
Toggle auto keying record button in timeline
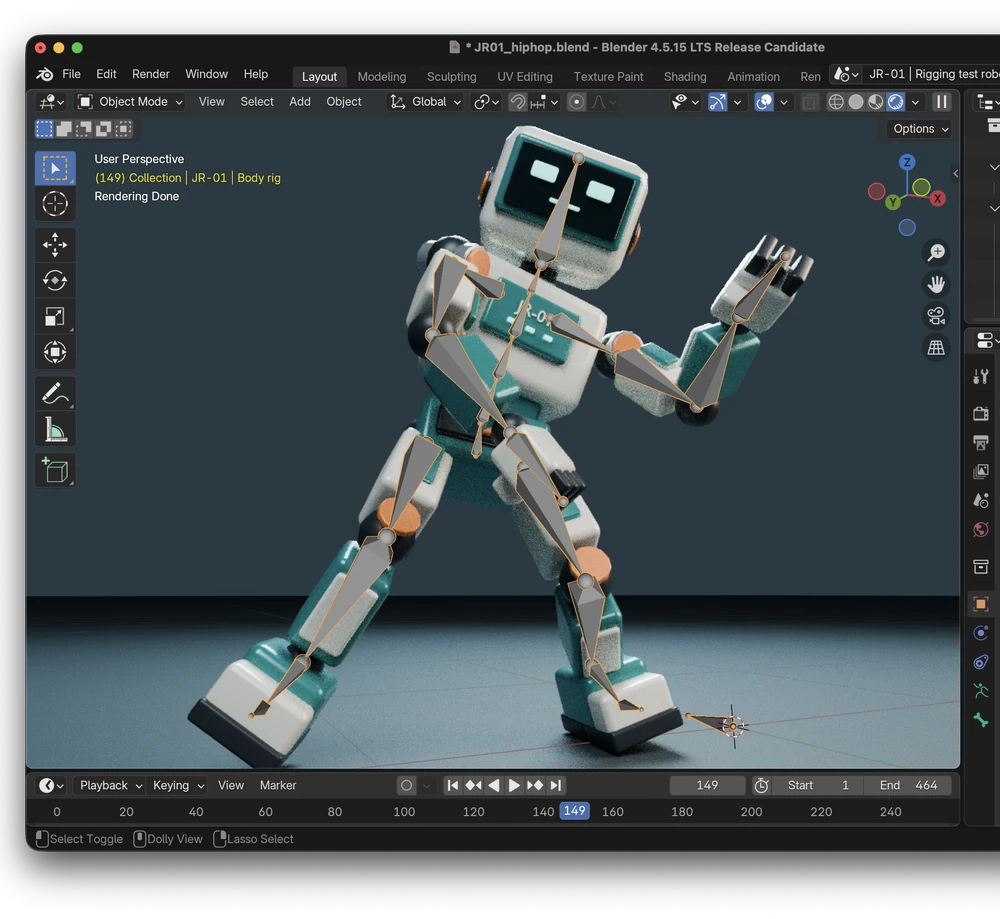(406, 786)
